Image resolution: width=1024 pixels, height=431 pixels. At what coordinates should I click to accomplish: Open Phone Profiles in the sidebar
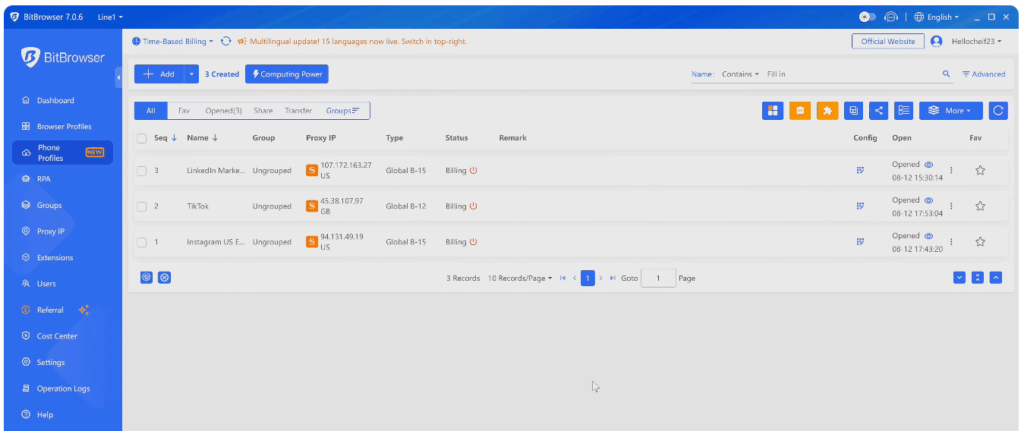(x=62, y=152)
